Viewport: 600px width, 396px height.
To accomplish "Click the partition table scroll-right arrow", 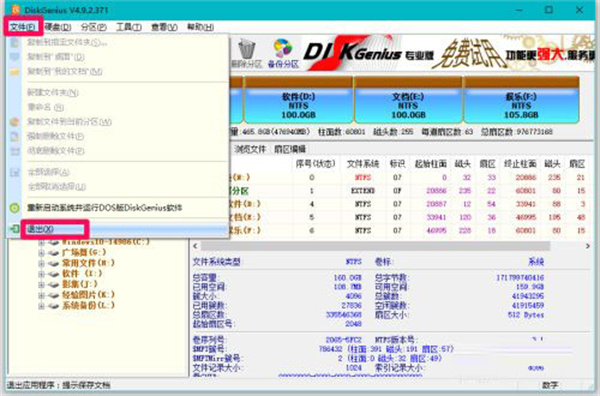I will [588, 246].
